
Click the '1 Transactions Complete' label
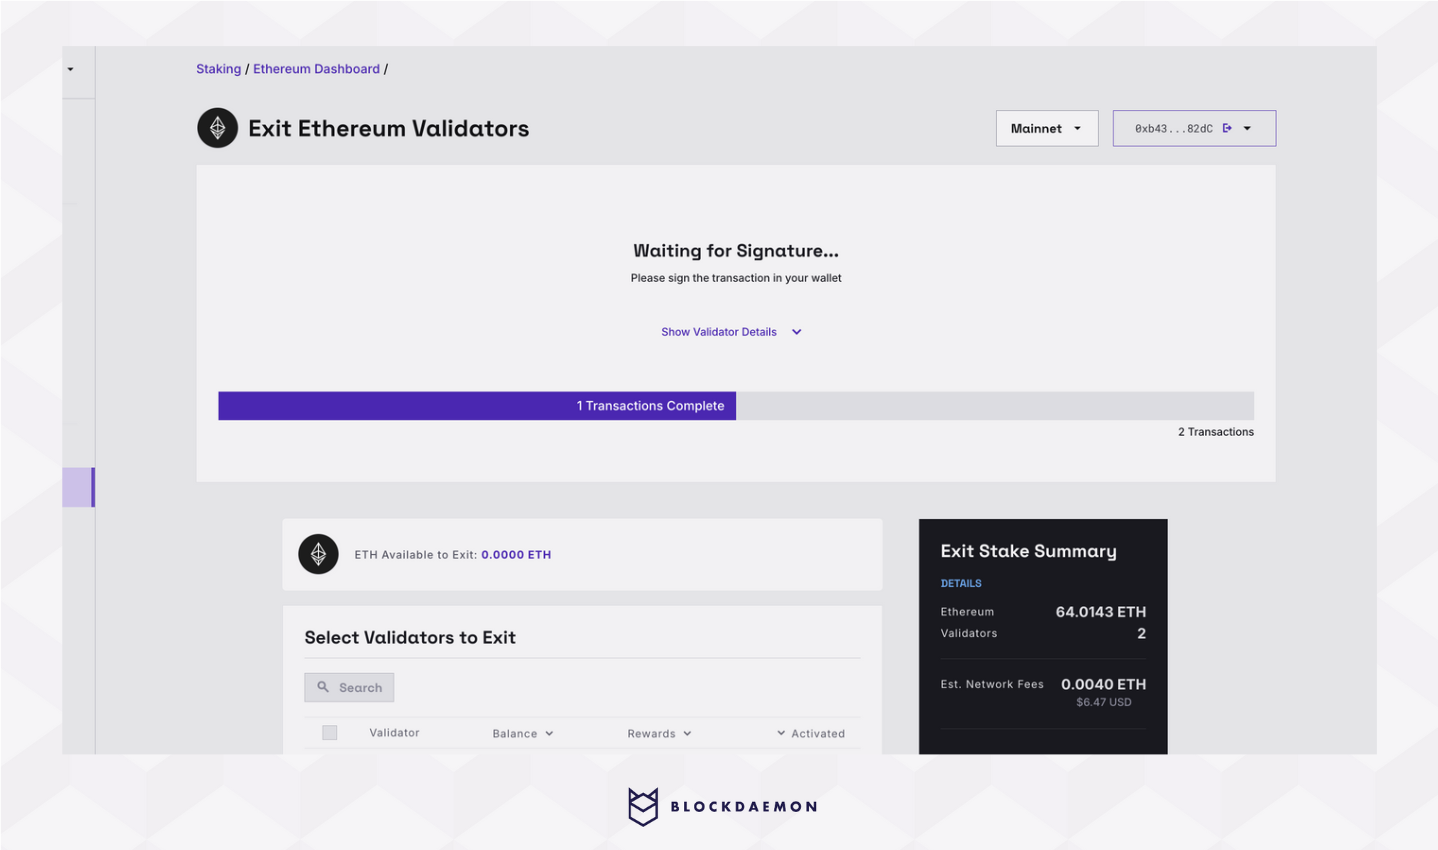pos(650,406)
